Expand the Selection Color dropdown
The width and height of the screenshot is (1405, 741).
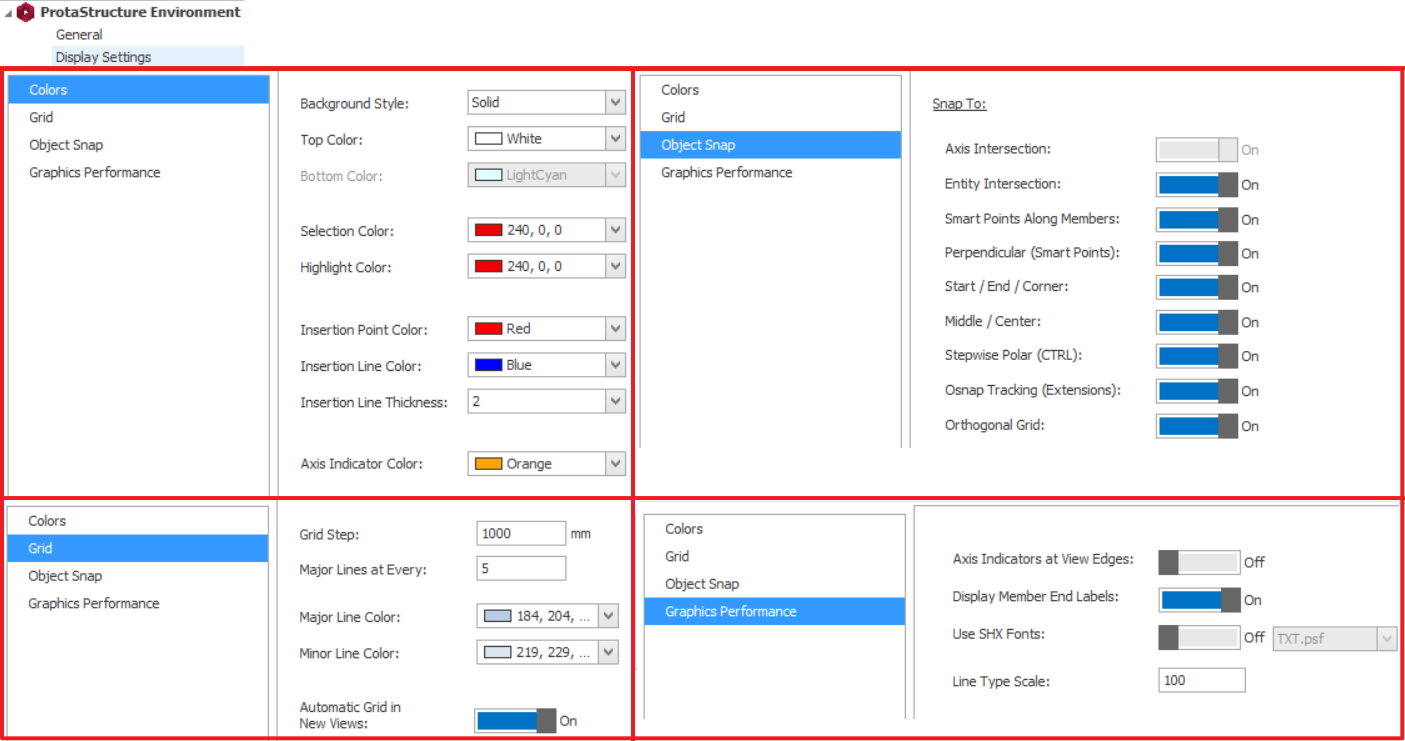[615, 231]
